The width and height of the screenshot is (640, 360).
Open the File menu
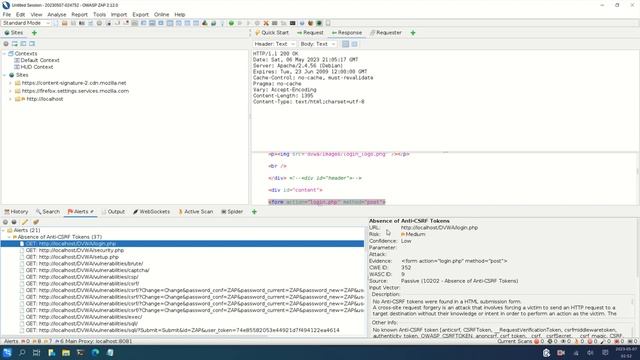[7, 14]
